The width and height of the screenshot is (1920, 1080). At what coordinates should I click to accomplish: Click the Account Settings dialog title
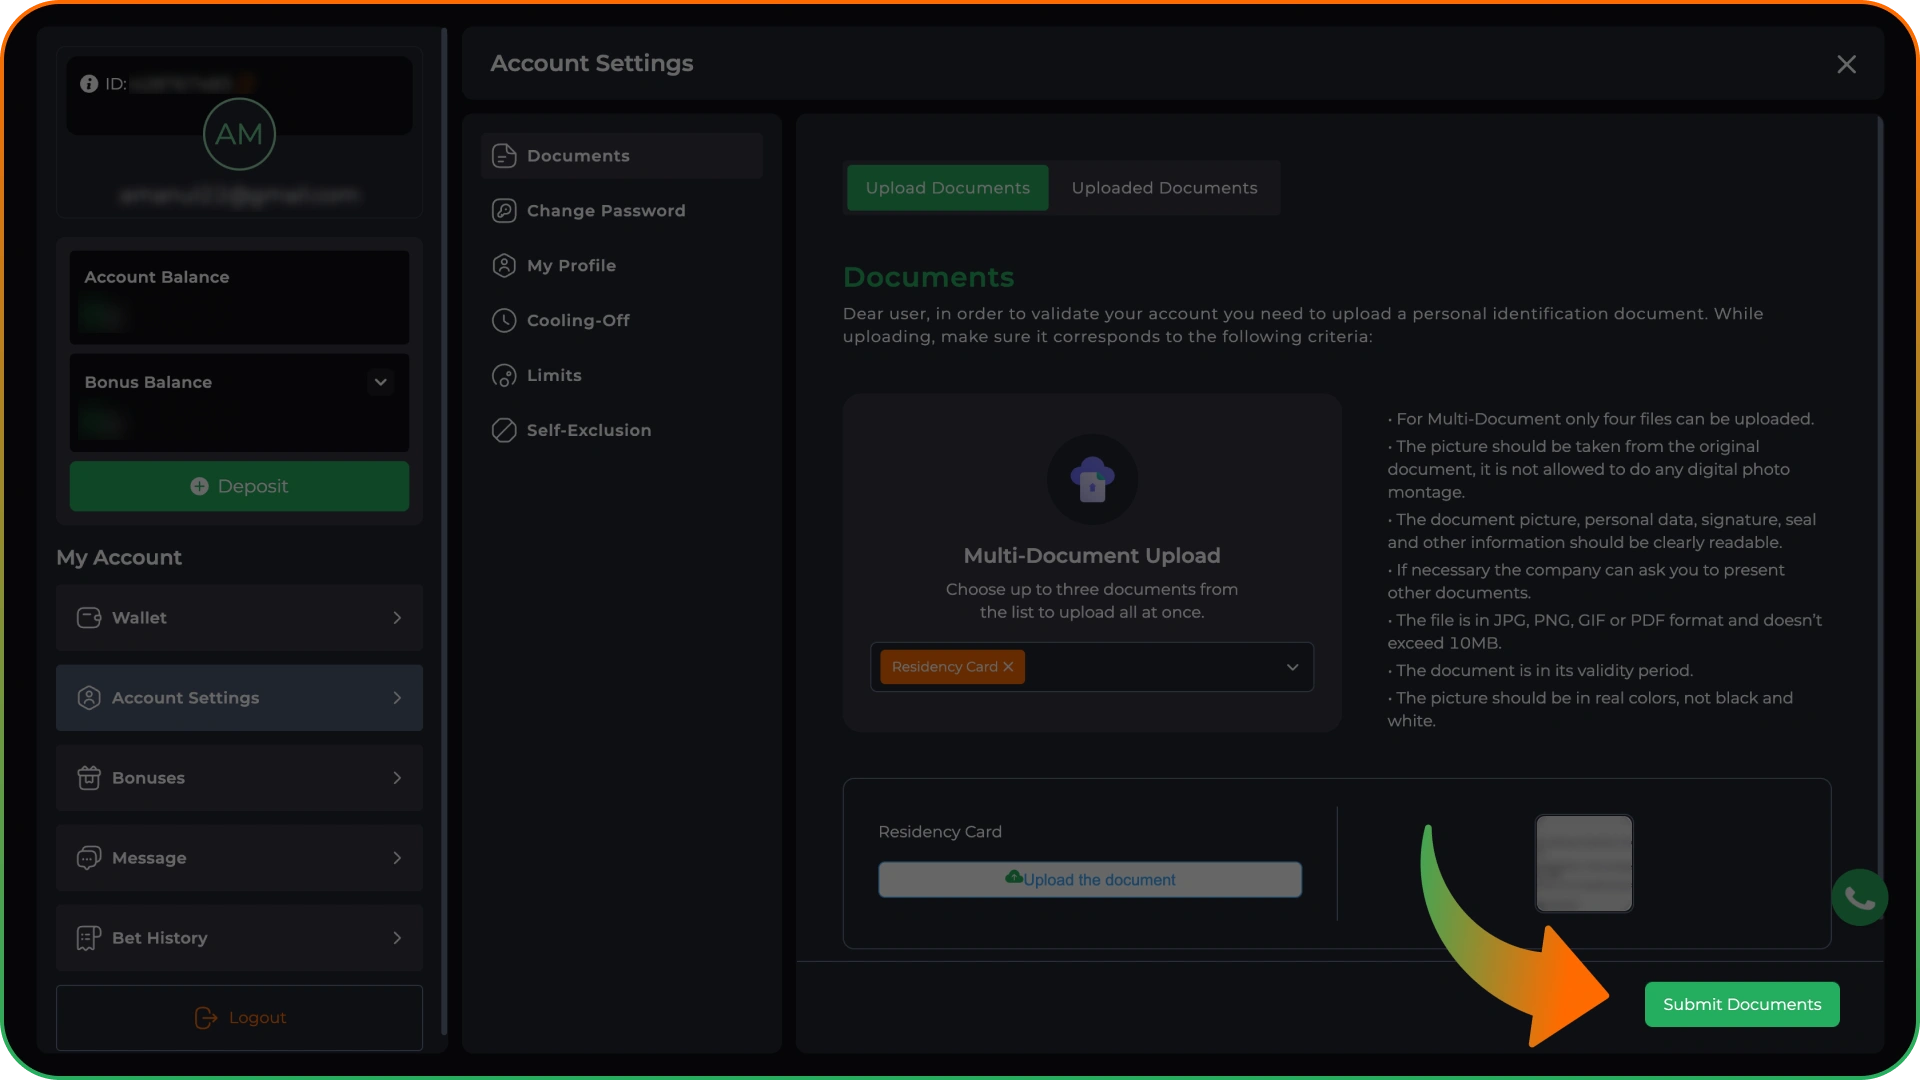point(592,63)
